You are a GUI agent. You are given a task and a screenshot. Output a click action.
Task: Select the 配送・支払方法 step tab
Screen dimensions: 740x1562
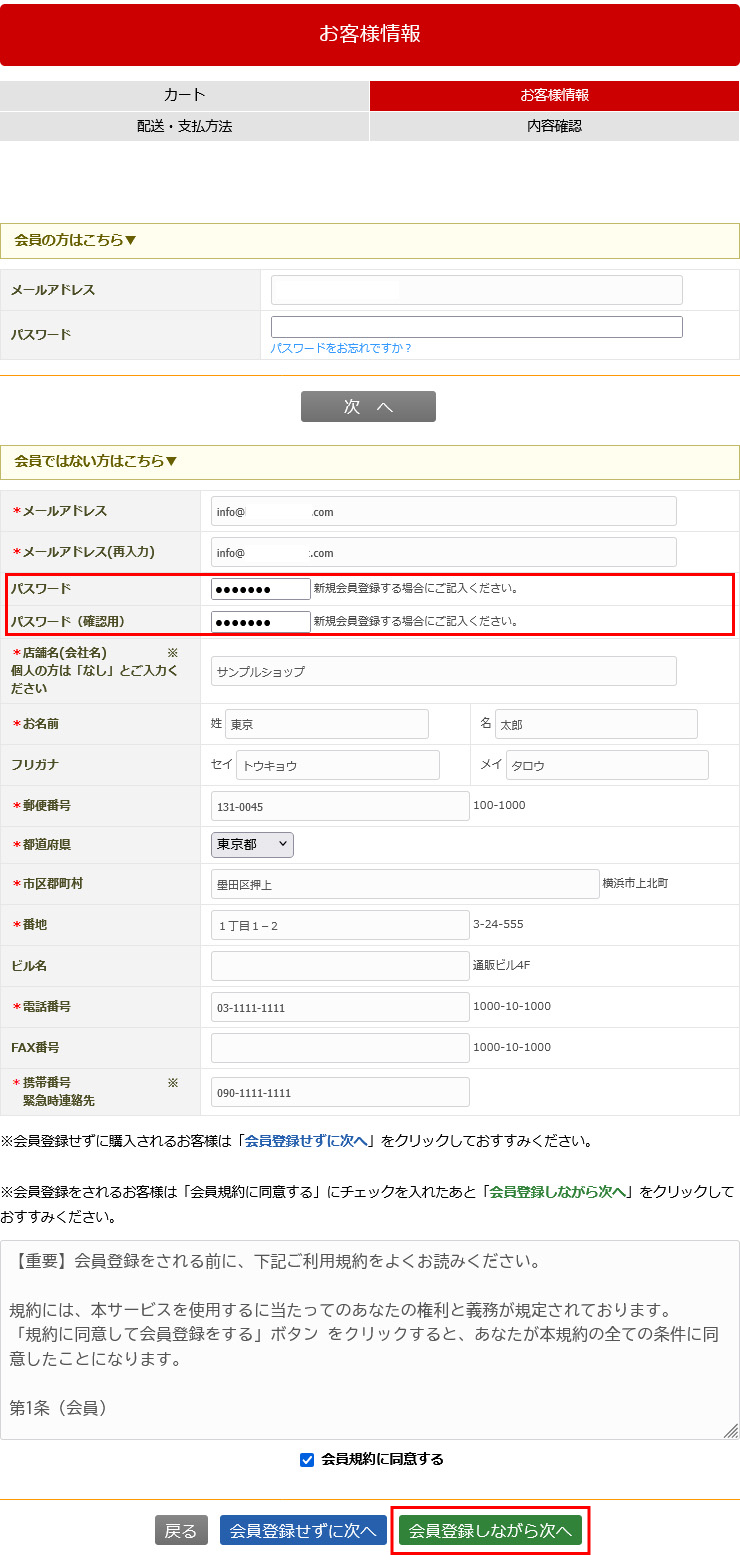(x=184, y=126)
